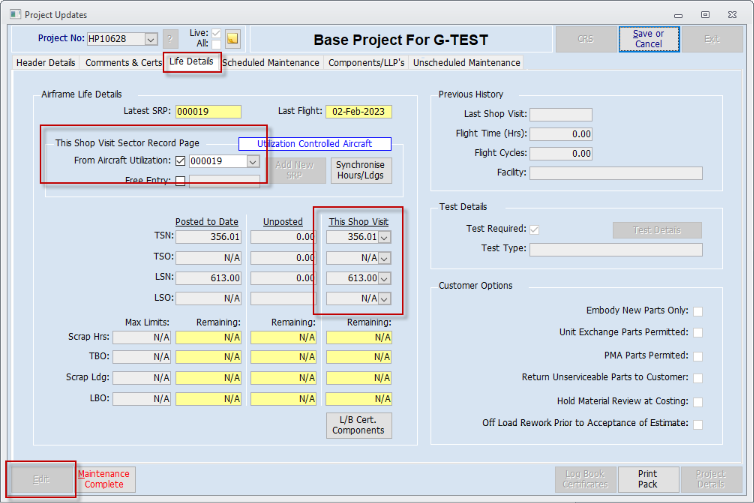Select the Life Details tab
Image resolution: width=754 pixels, height=503 pixels.
point(191,62)
